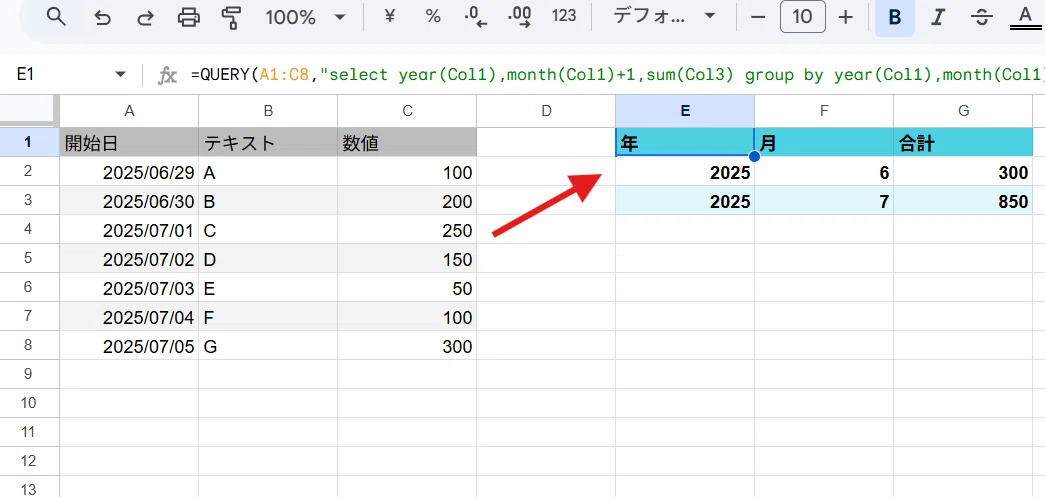Open the 100% zoom dropdown

tap(306, 17)
